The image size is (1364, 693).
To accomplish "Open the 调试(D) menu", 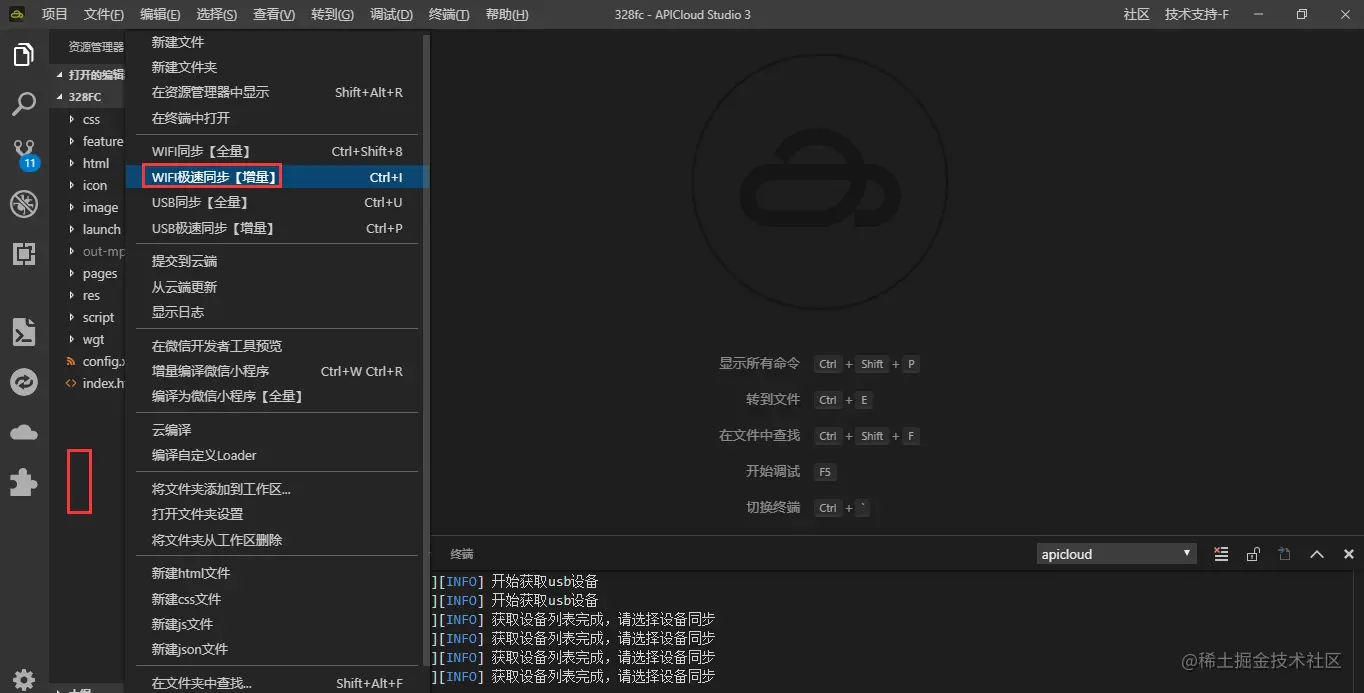I will [391, 14].
